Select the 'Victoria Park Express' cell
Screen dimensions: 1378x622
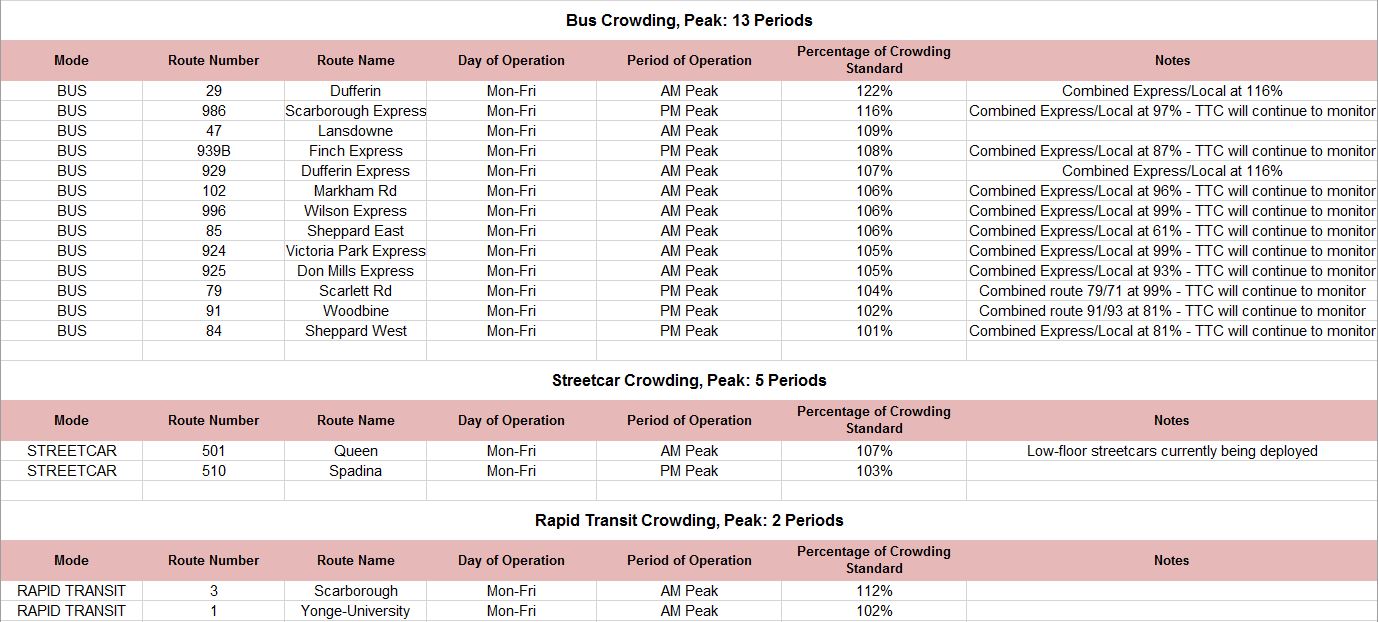coord(355,251)
